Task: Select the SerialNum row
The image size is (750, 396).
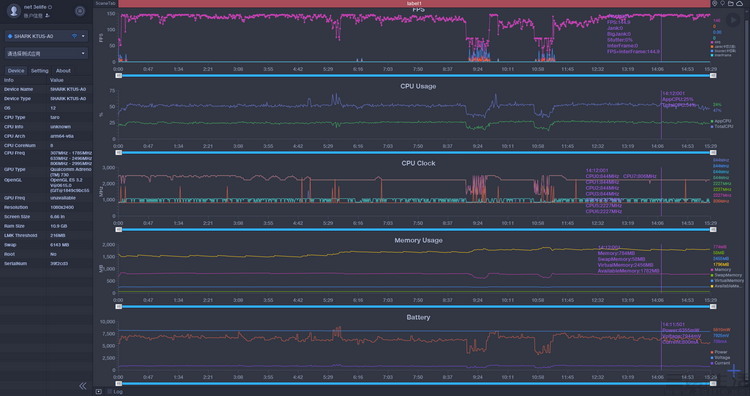Action: 46,264
